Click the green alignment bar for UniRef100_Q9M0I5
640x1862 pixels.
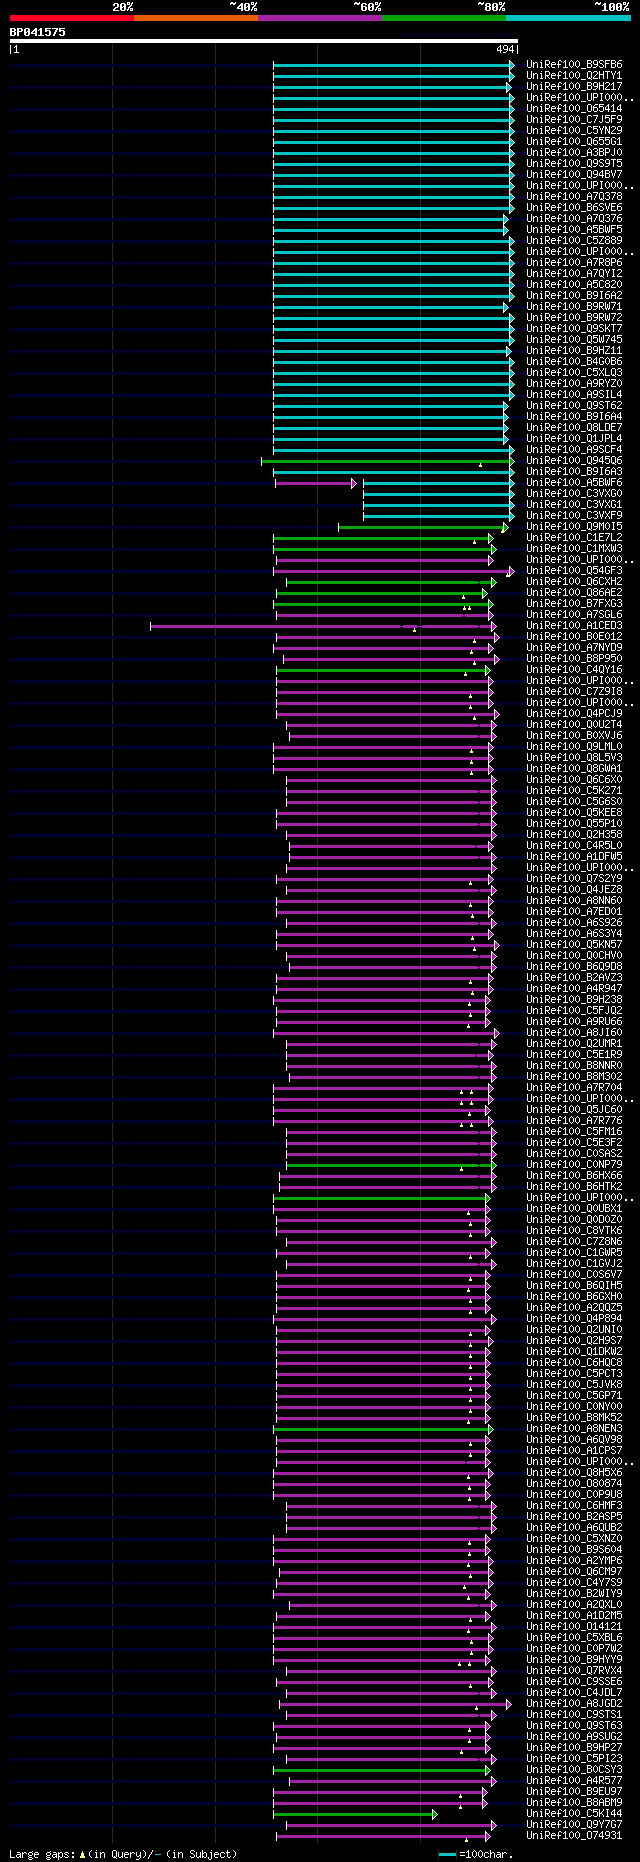423,527
